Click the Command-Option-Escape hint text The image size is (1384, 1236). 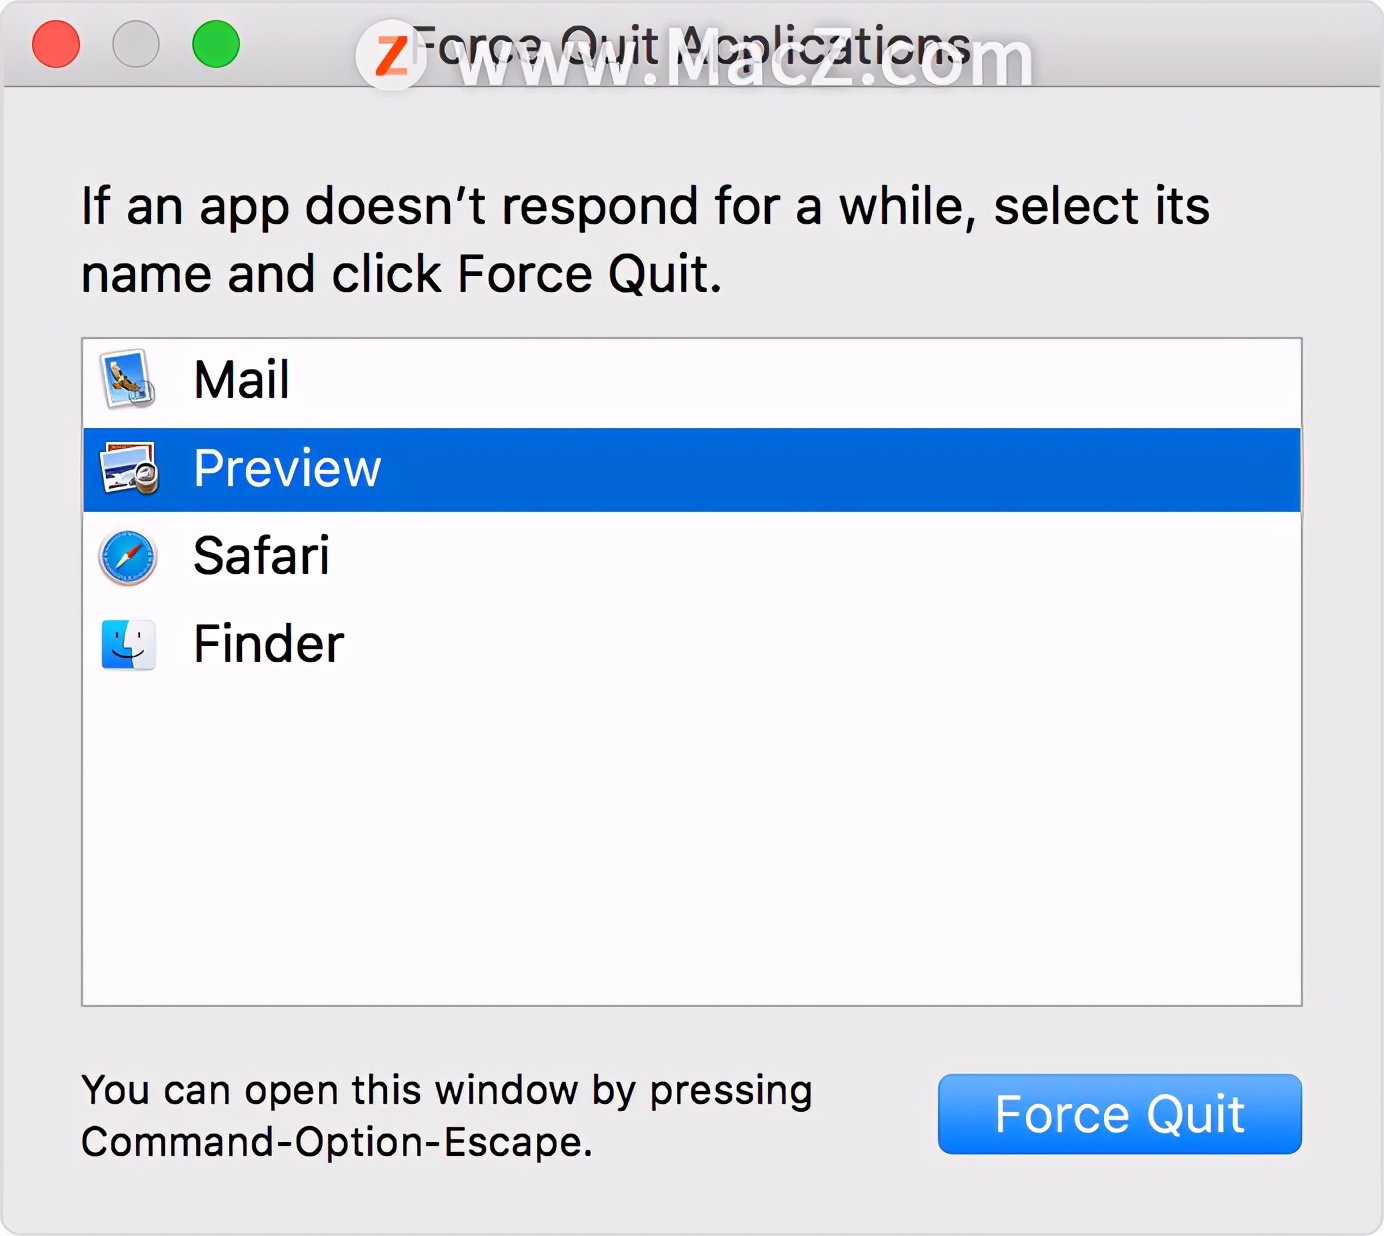click(x=447, y=1116)
